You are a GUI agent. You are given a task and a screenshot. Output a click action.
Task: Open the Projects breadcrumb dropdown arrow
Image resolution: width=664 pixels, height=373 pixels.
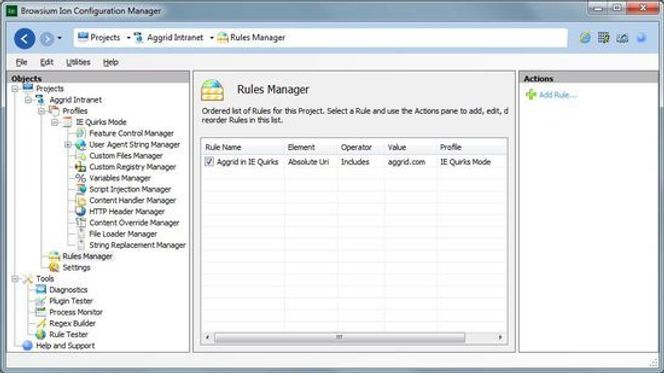click(128, 38)
